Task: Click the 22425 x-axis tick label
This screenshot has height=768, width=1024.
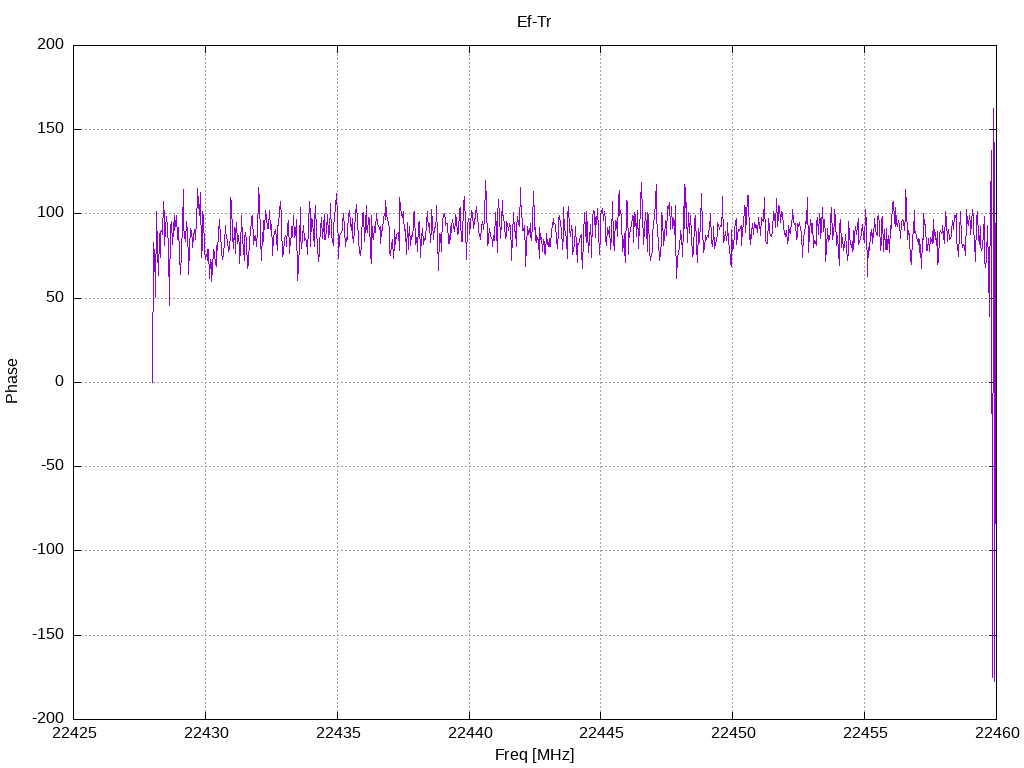Action: click(74, 734)
